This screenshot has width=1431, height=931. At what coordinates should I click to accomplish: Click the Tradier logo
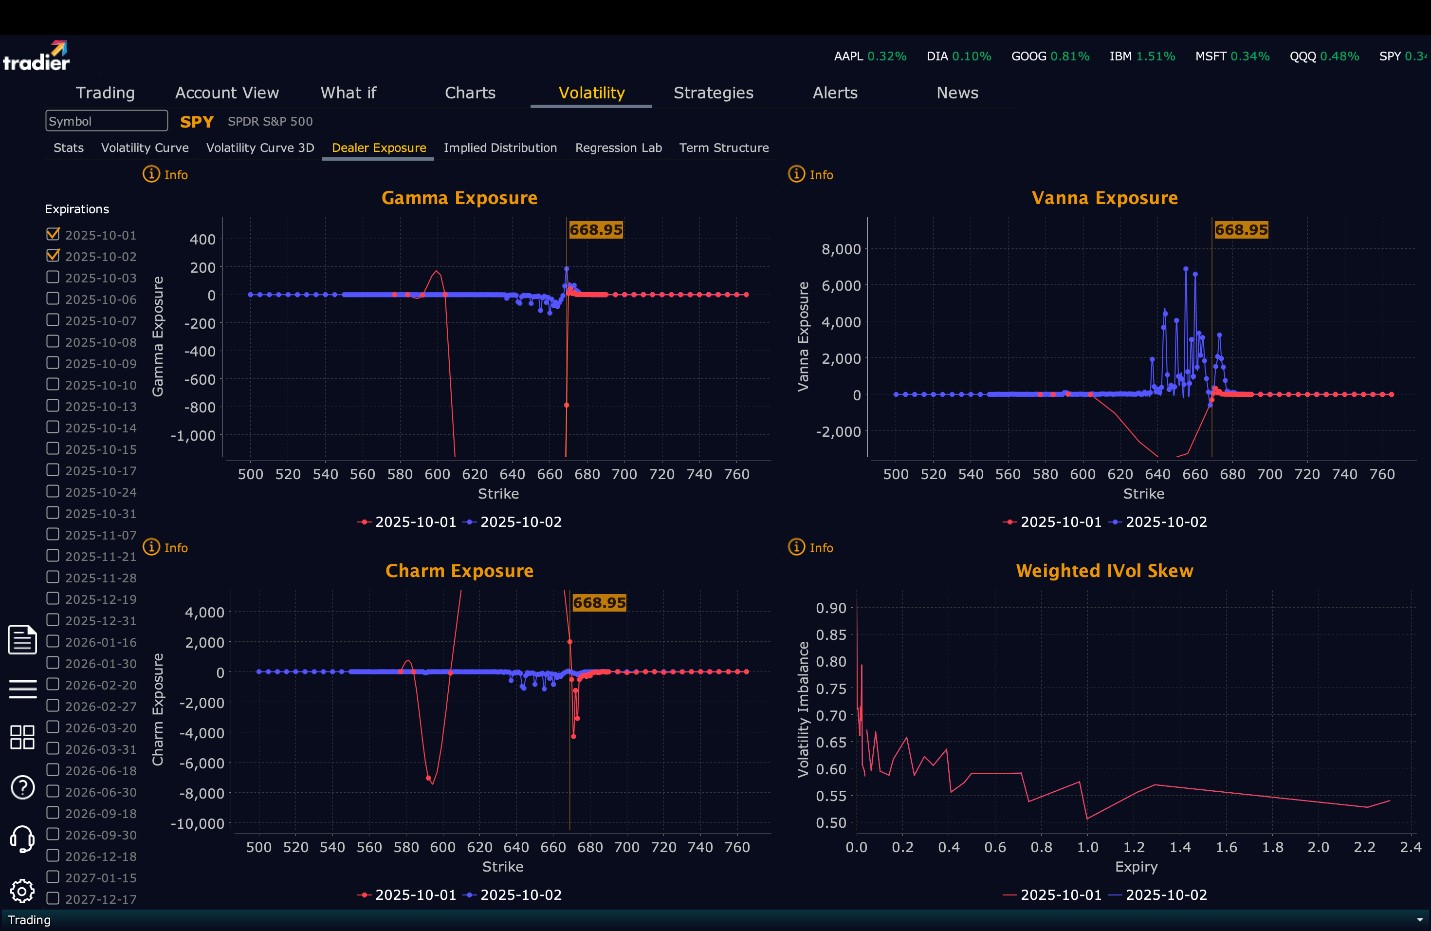[36, 56]
